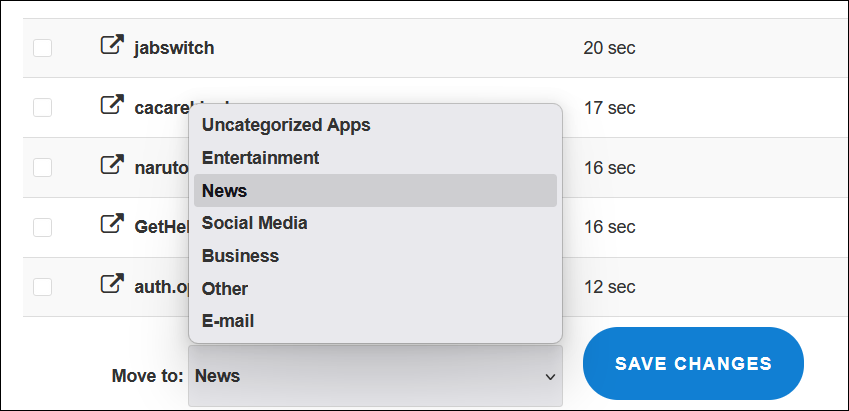Choose Social Media from the dropdown
Screen dimensions: 849x411
[254, 223]
